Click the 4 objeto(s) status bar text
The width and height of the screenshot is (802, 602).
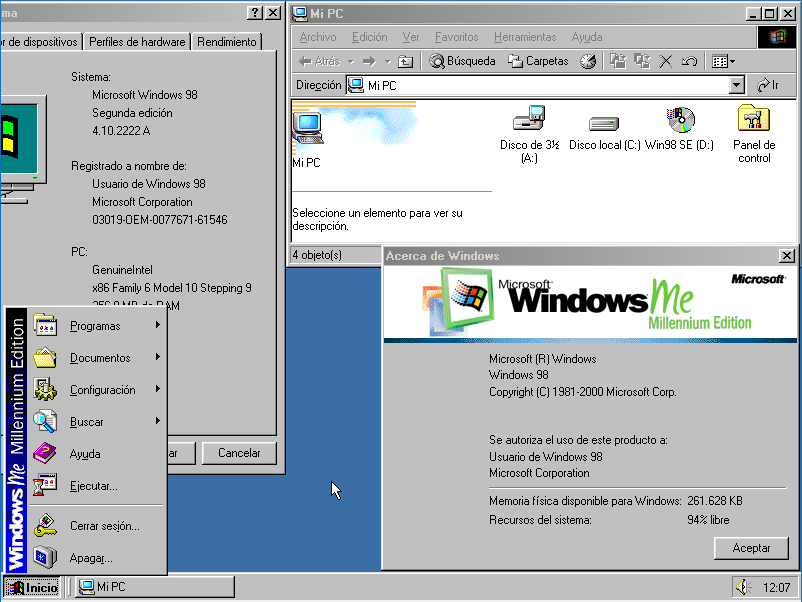click(317, 255)
